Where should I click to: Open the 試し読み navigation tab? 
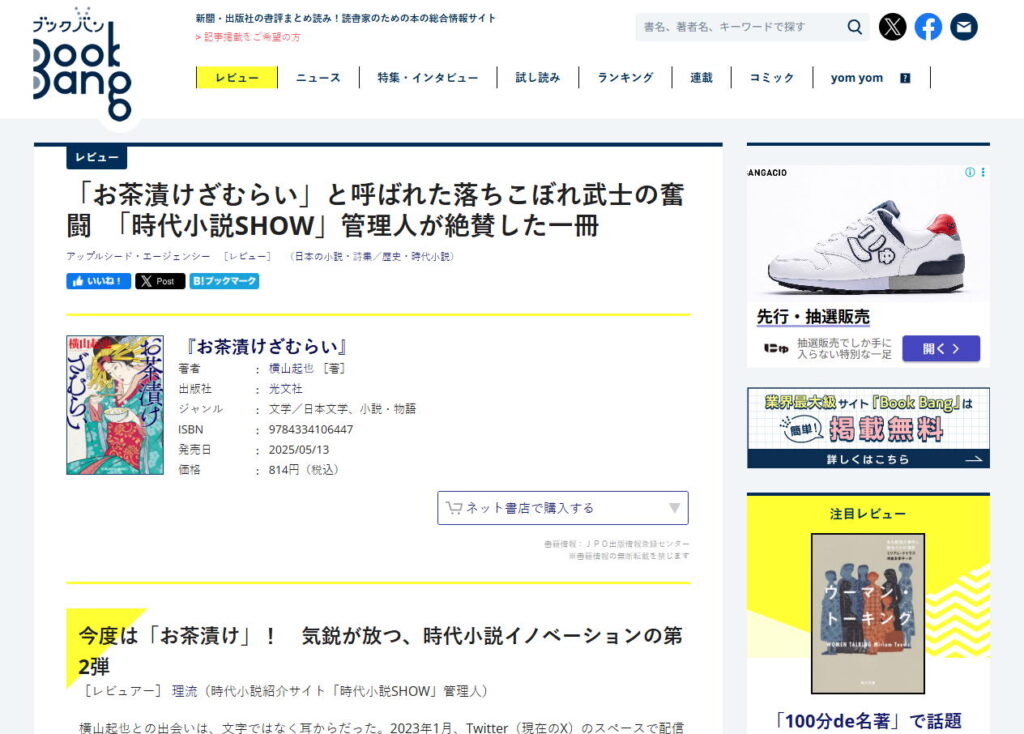(x=537, y=77)
